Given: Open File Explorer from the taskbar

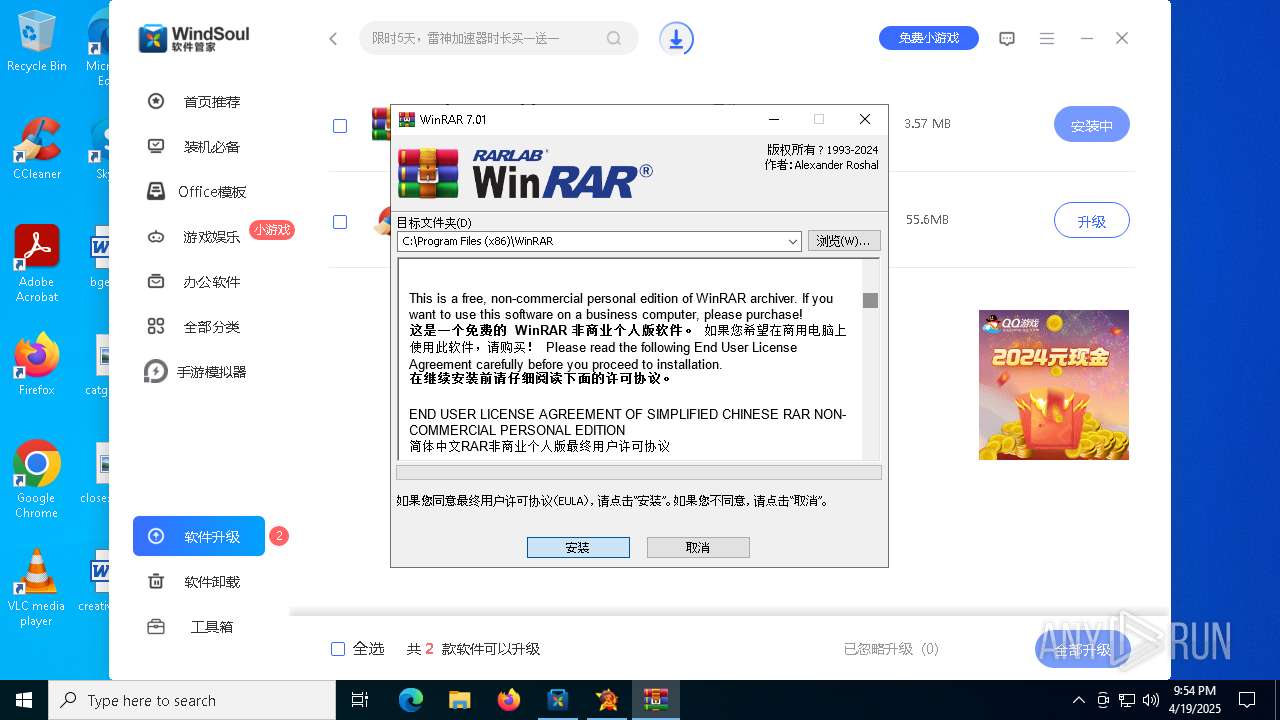Looking at the screenshot, I should (x=459, y=700).
